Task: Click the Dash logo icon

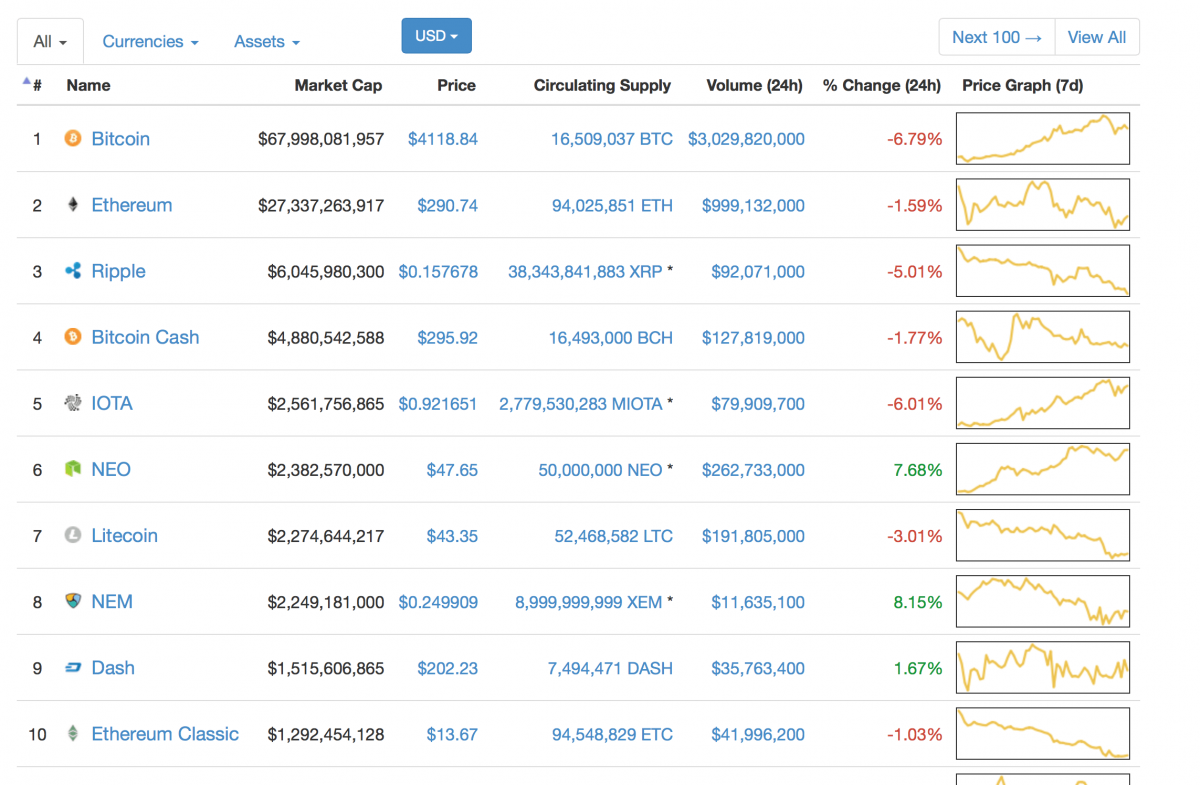Action: pyautogui.click(x=72, y=667)
